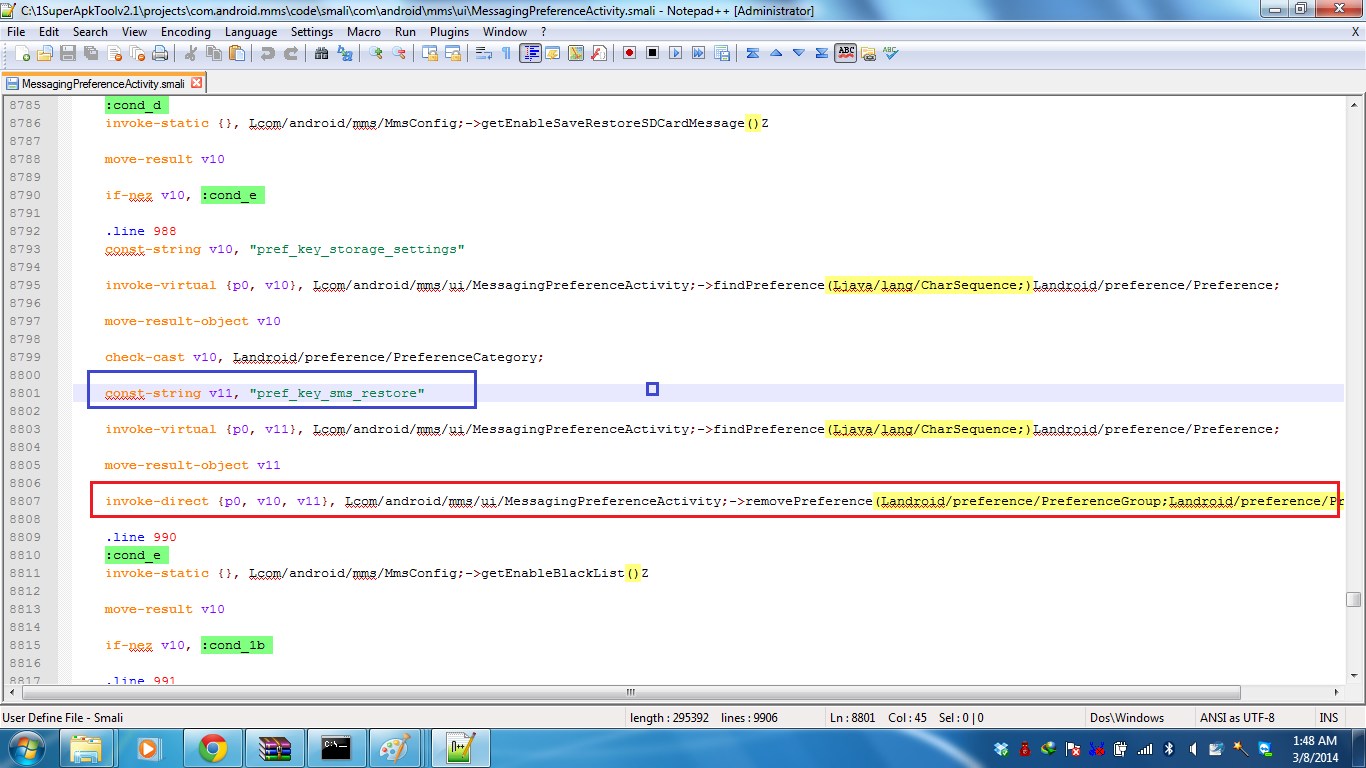Open the Edit menu

pyautogui.click(x=49, y=32)
